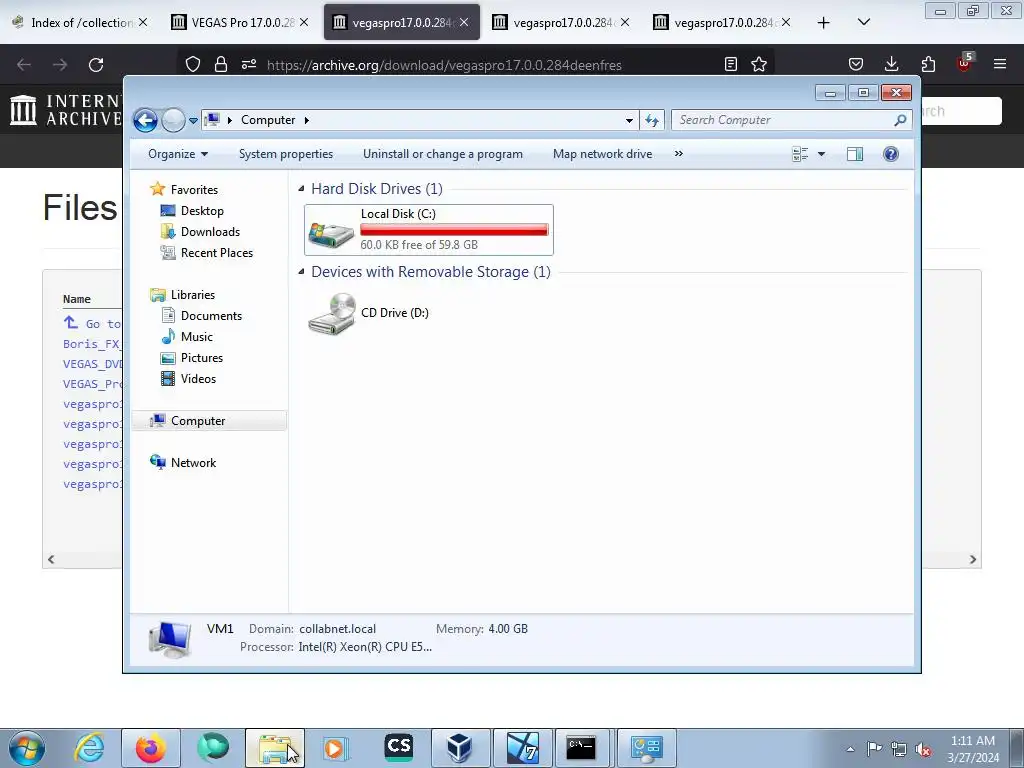Click the Explorer forward arrow button
Viewport: 1024px width, 768px height.
pos(173,120)
